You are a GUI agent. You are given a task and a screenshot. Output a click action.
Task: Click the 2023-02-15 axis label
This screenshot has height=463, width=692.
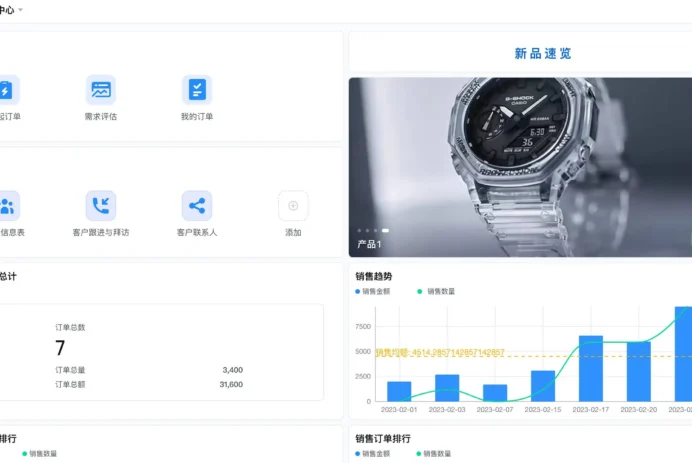[x=543, y=410]
